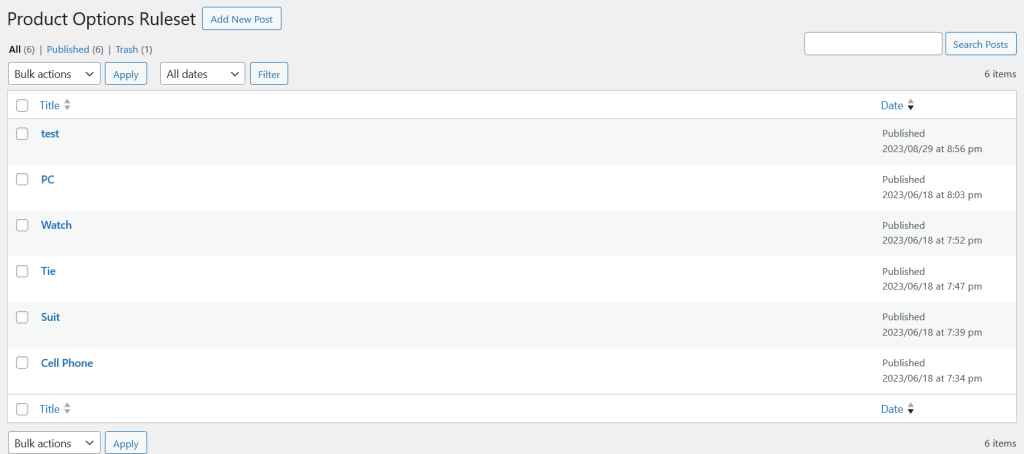Click the Add New Post button

click(x=241, y=19)
